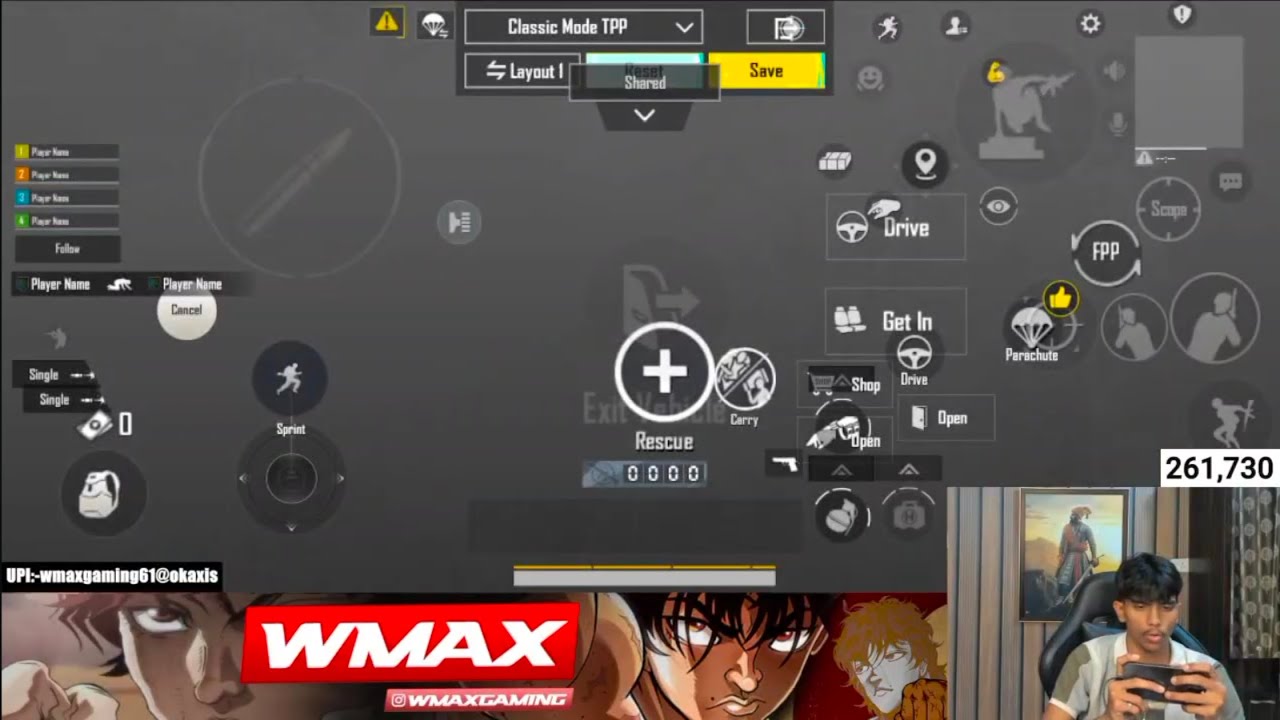Tap the first-aid medkit button
This screenshot has width=1280, height=720.
click(x=908, y=515)
